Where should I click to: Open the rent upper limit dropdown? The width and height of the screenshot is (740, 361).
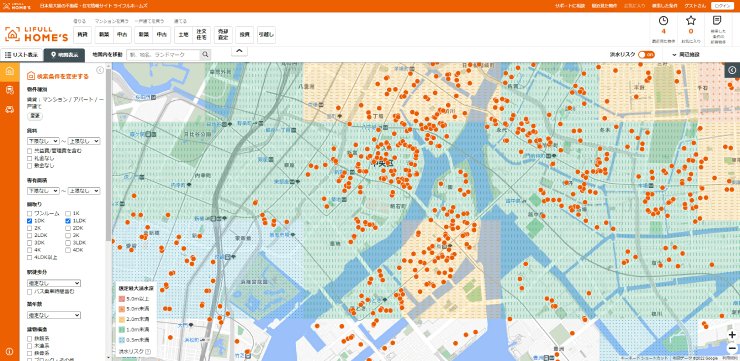84,141
